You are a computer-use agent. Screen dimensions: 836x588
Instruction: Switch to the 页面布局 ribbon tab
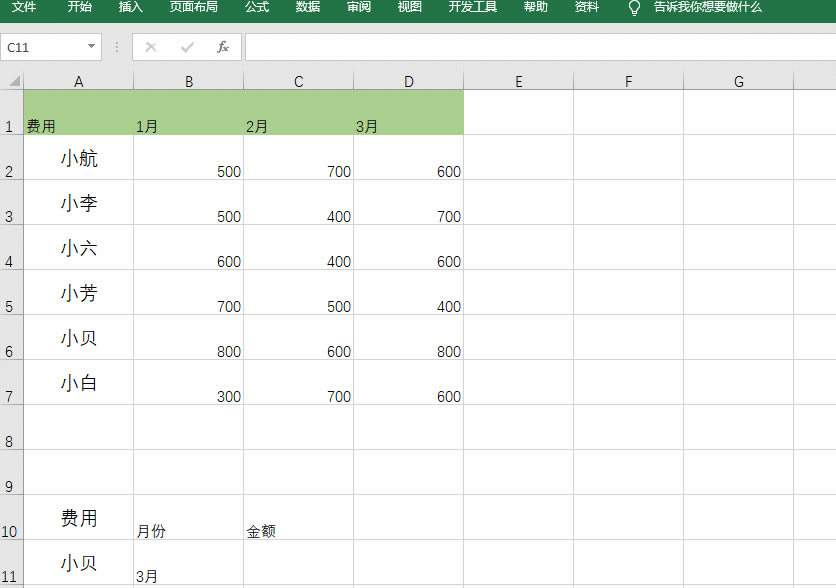[194, 8]
